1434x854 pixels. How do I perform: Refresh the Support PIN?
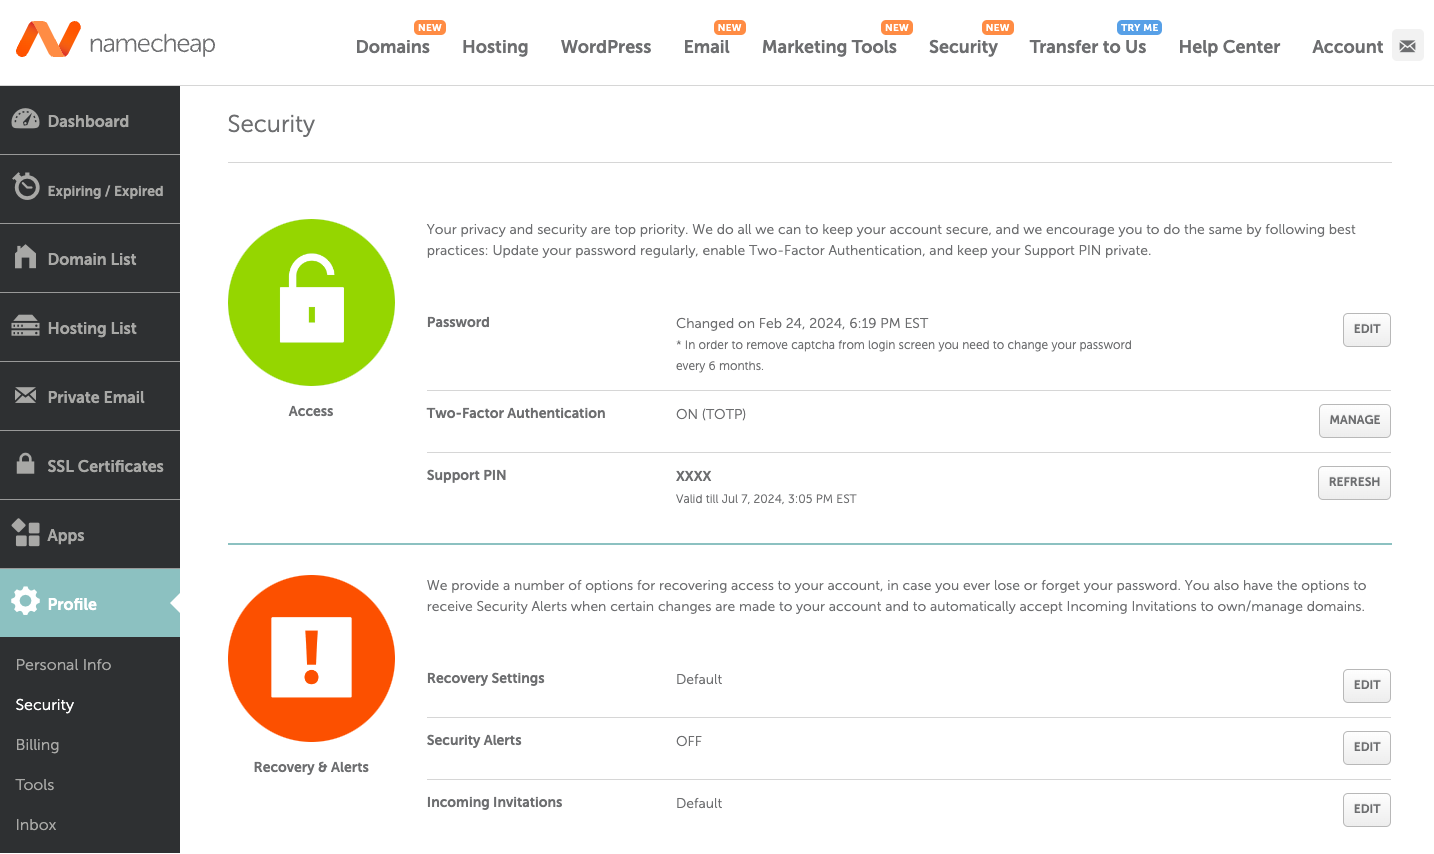tap(1354, 482)
